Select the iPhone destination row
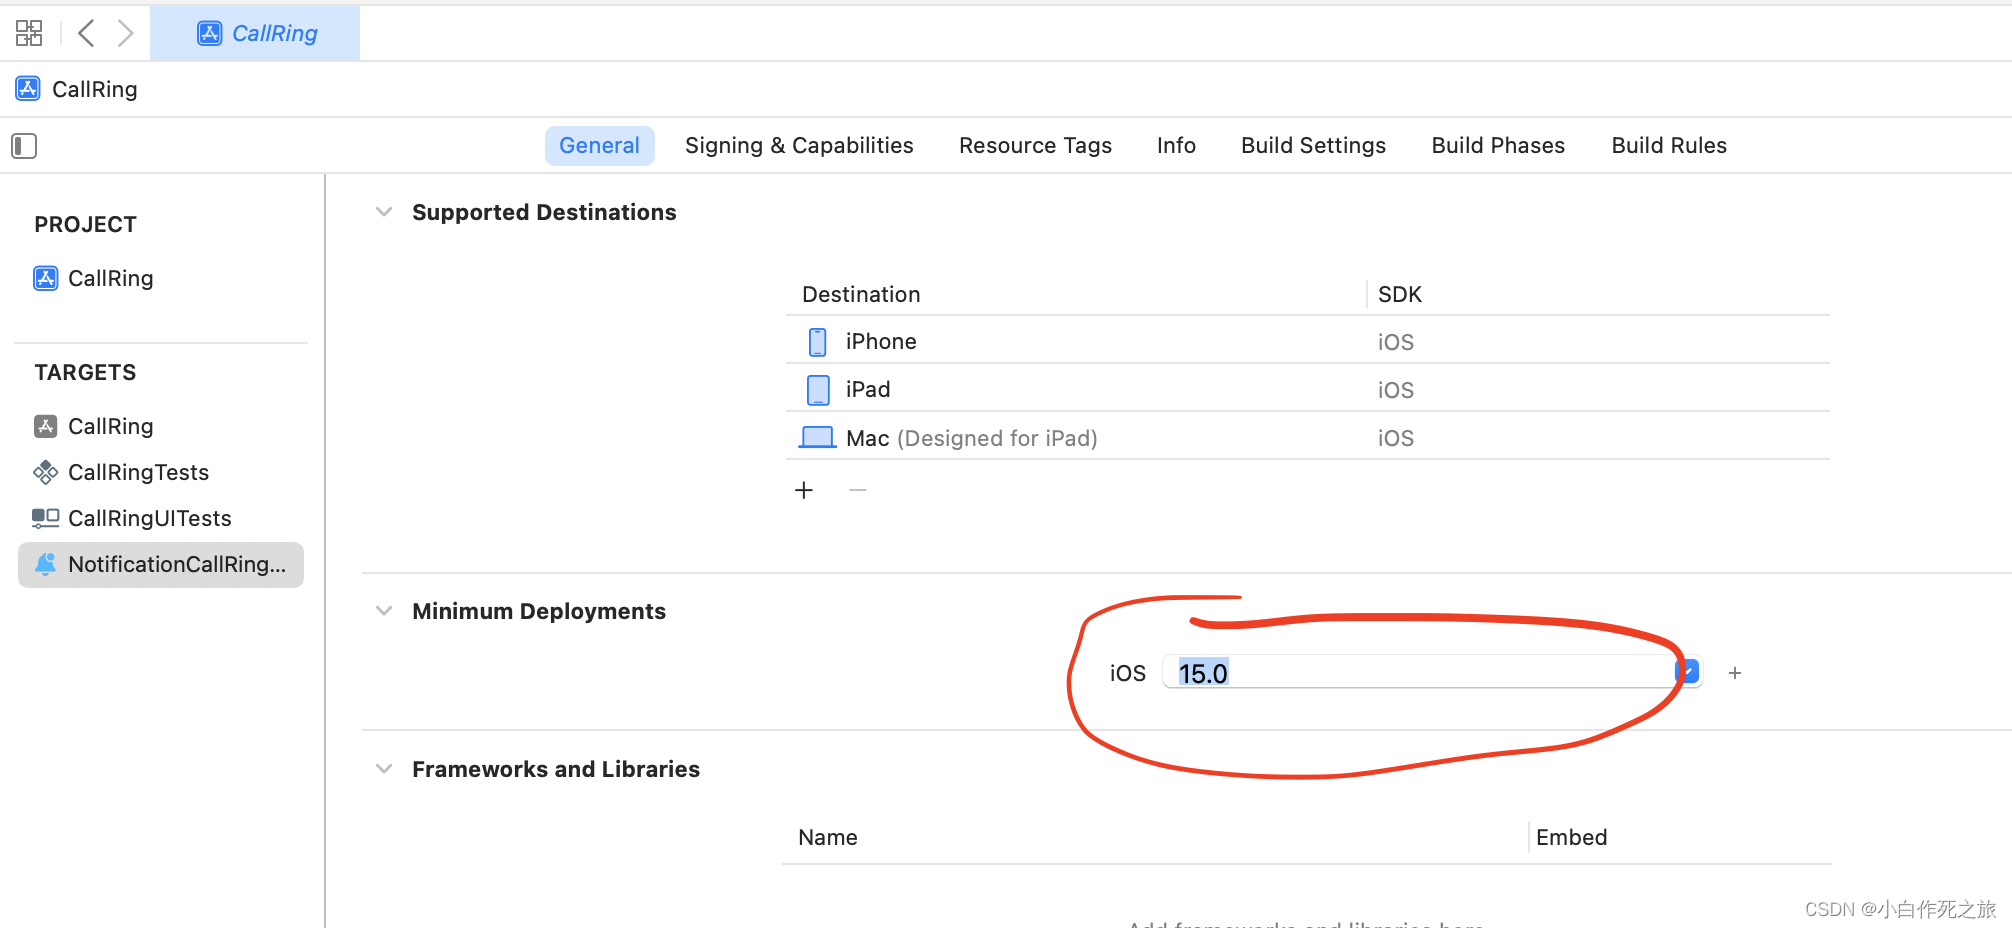The width and height of the screenshot is (2012, 928). click(1308, 341)
